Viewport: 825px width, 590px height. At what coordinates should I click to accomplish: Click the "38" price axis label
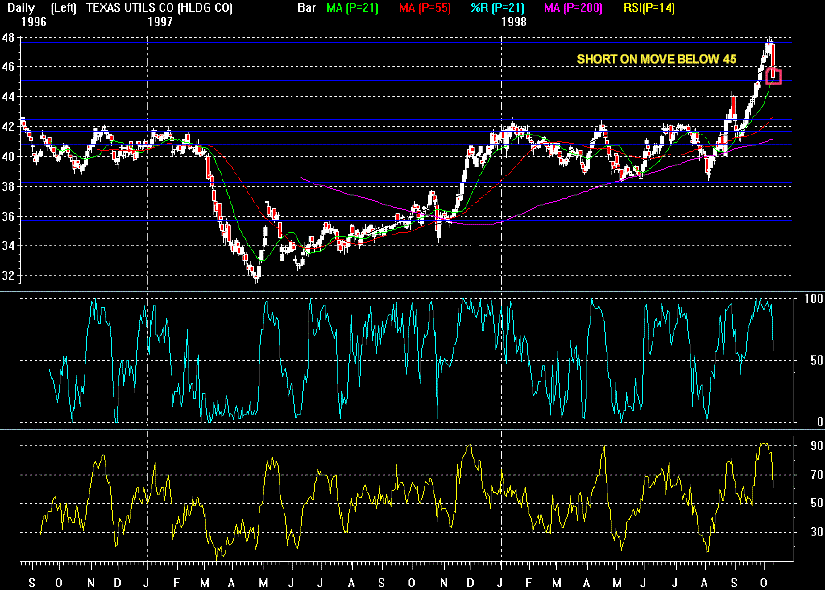pos(8,186)
